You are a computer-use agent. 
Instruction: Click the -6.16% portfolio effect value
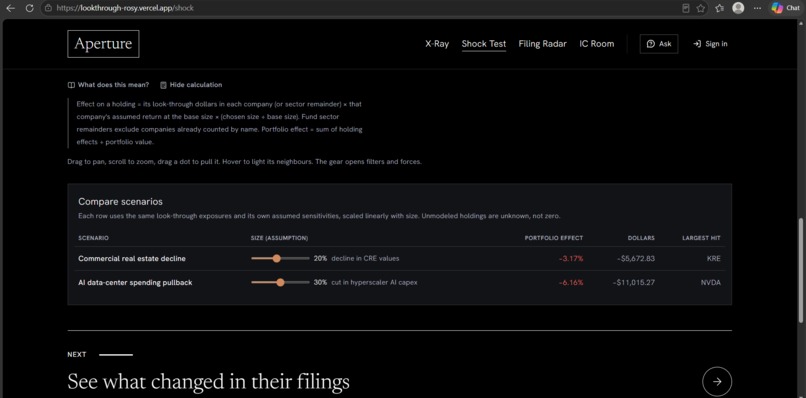coord(571,282)
